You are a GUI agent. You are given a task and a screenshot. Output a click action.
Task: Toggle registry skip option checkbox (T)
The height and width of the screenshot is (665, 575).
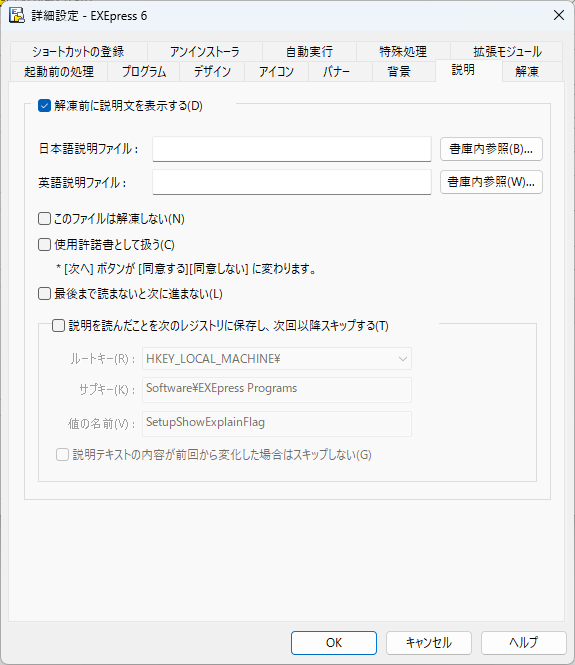coord(58,326)
